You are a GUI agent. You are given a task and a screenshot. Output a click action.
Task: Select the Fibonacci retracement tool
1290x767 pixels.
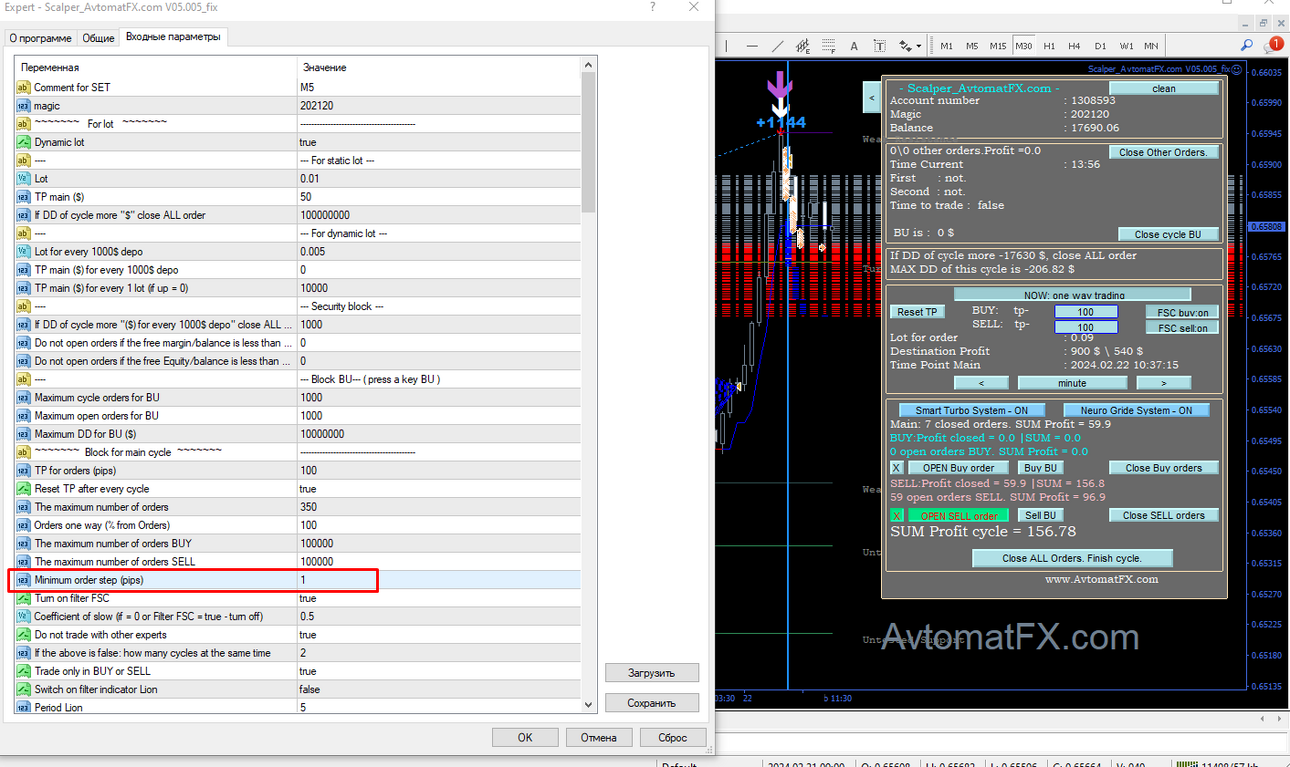point(828,46)
